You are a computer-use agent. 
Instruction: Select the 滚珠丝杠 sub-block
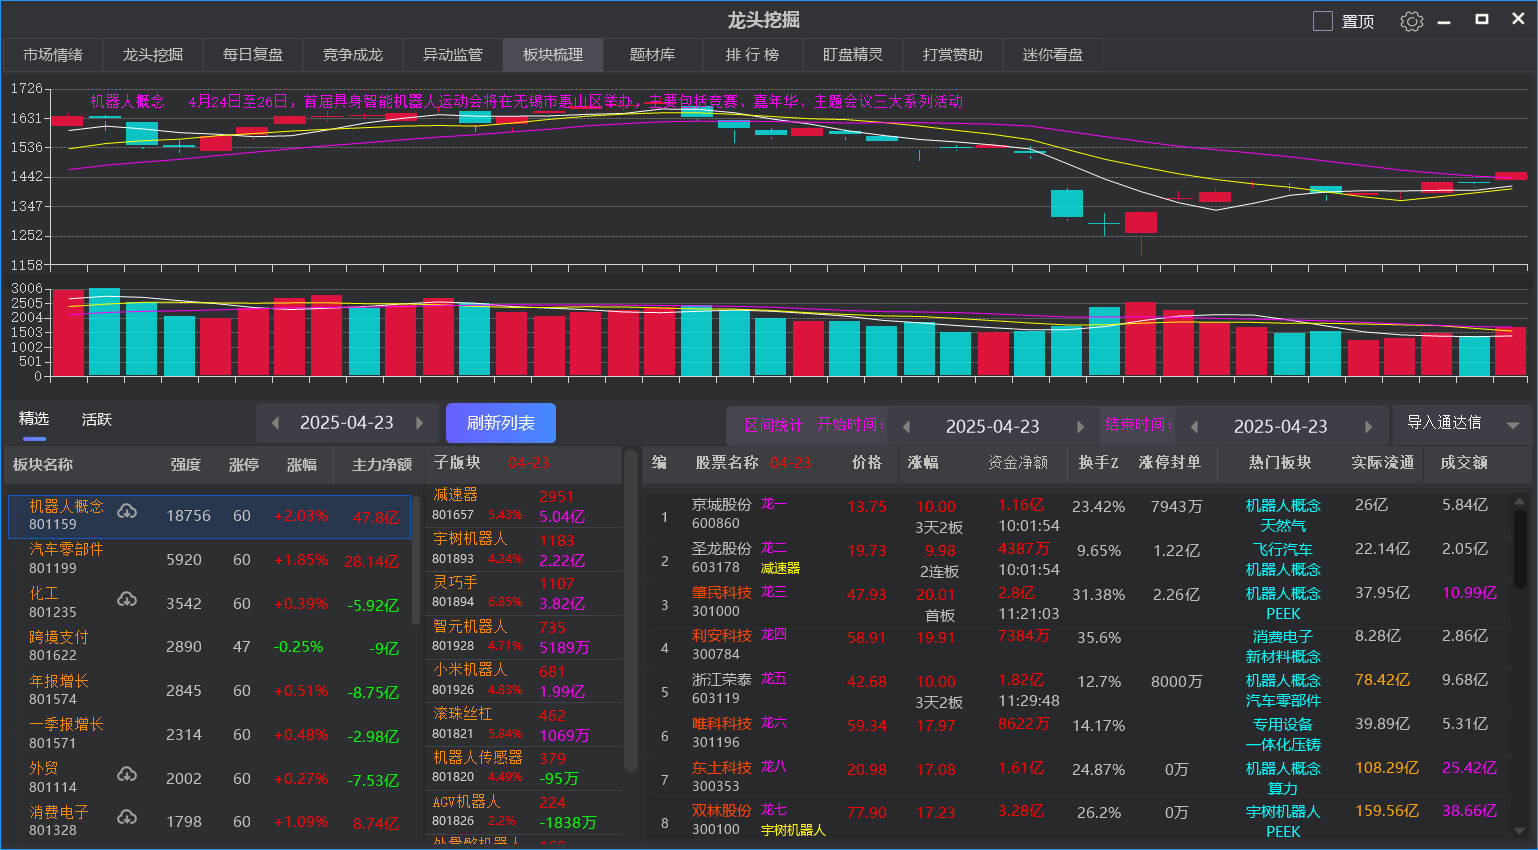pyautogui.click(x=525, y=725)
